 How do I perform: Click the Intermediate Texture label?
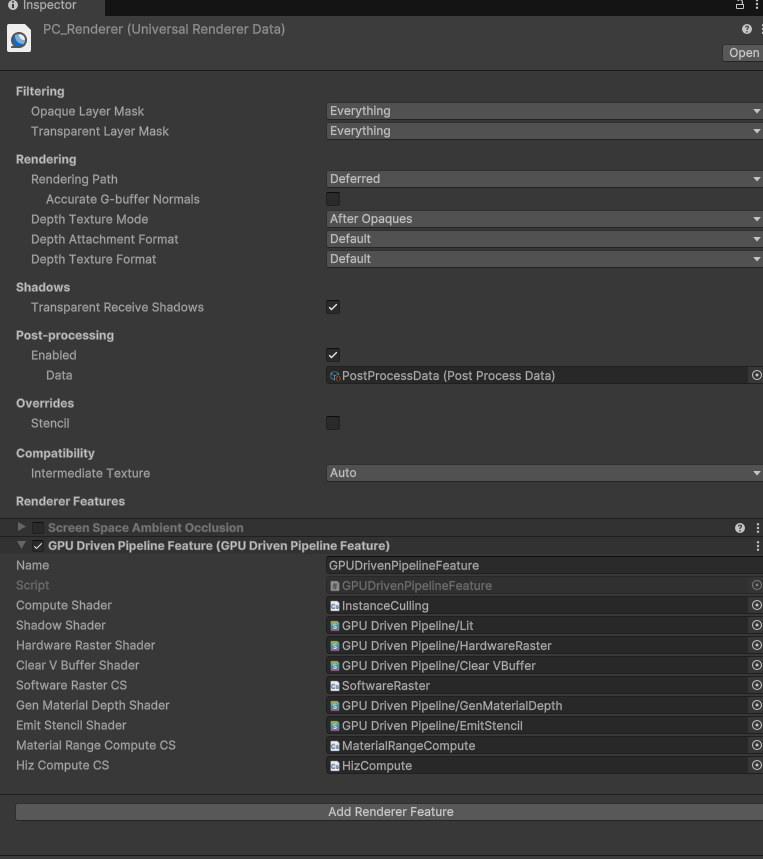pyautogui.click(x=90, y=473)
